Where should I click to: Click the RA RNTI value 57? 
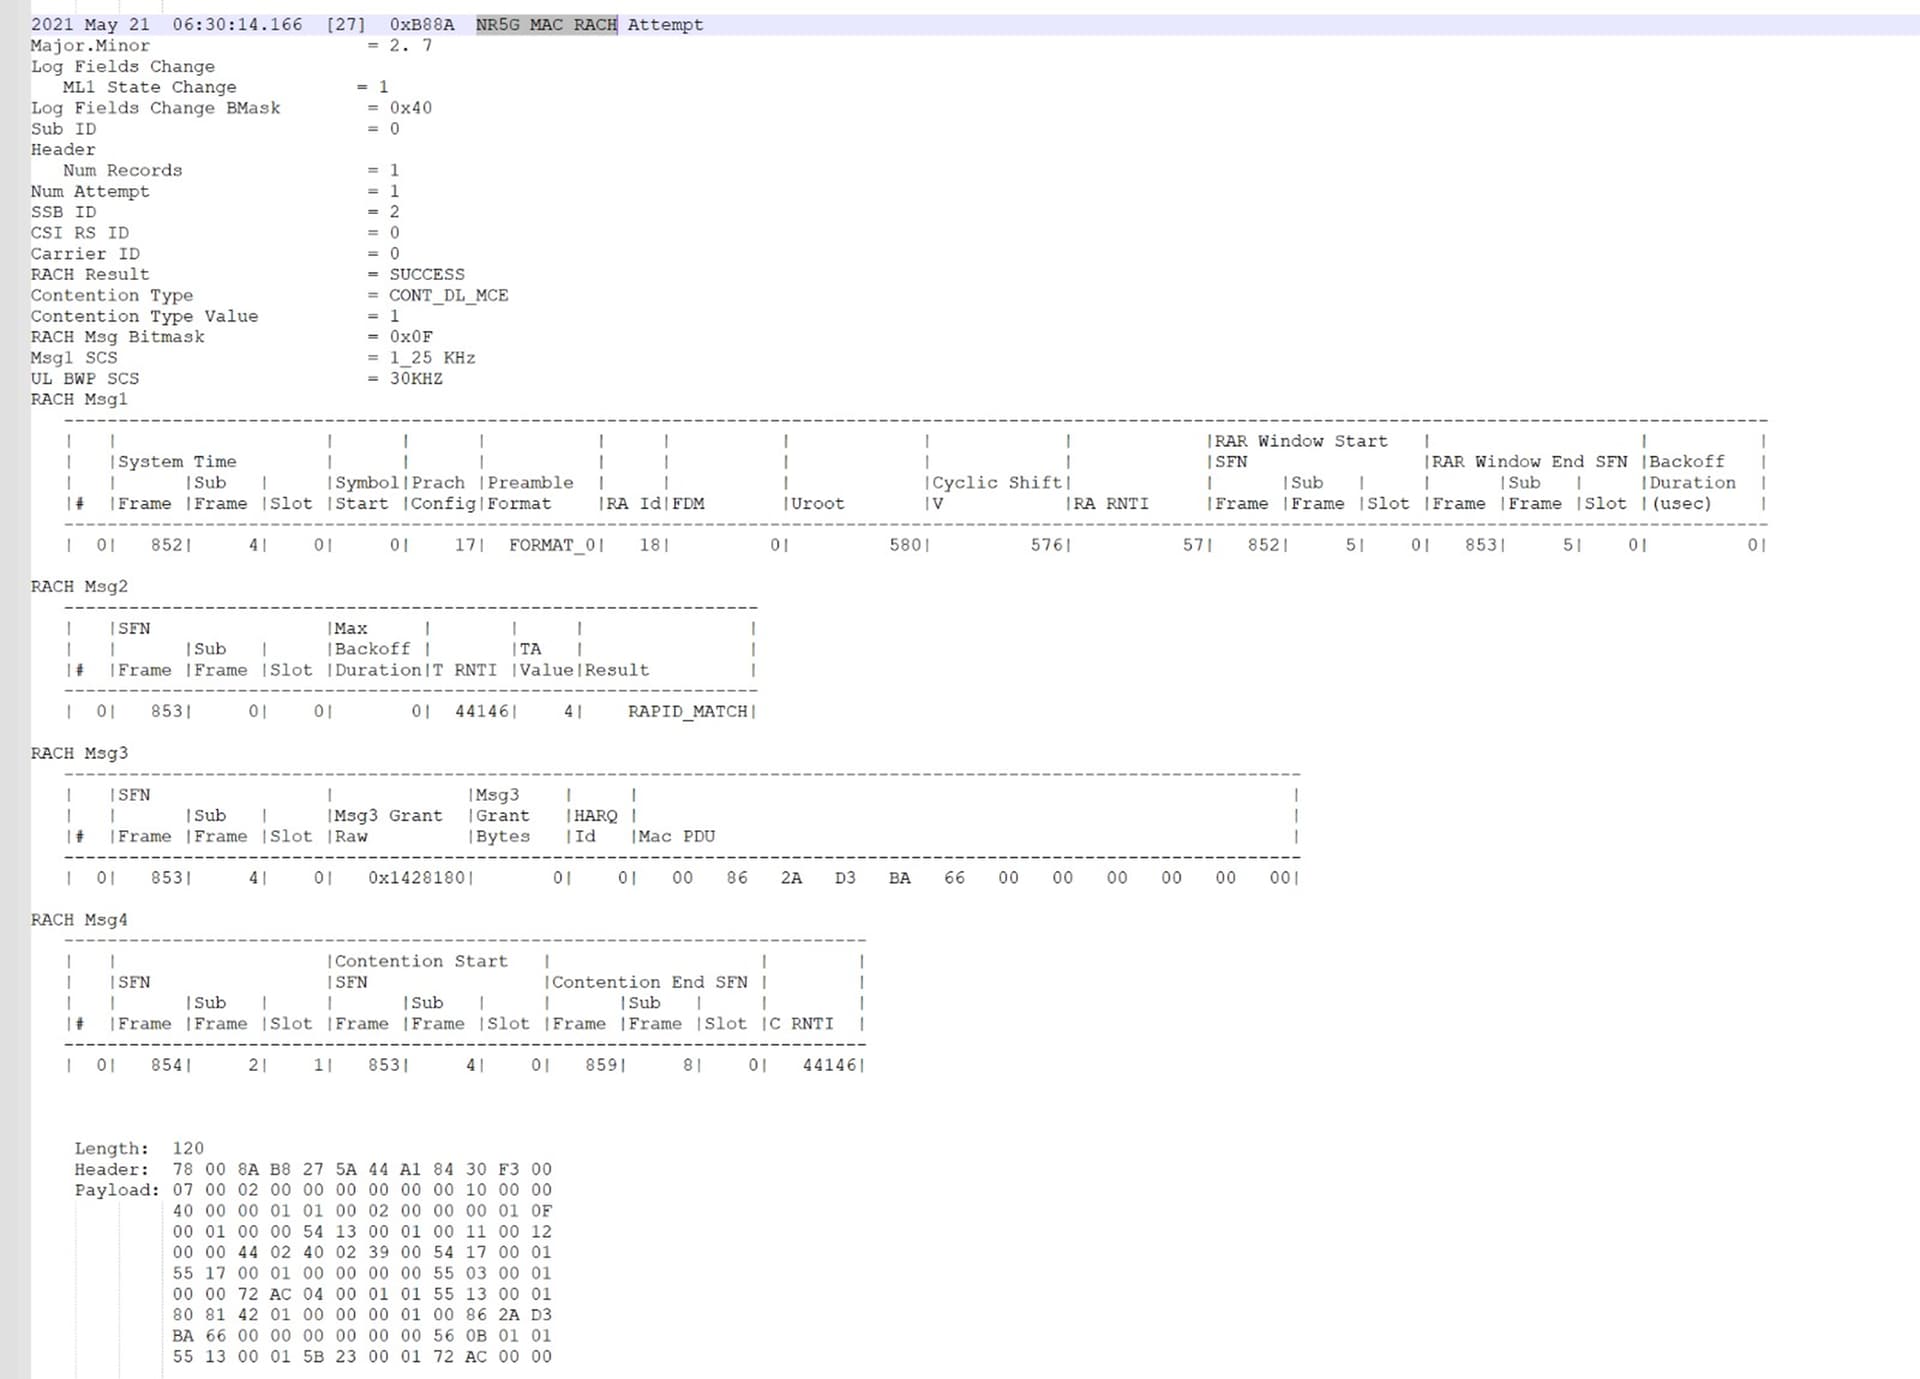click(1194, 546)
